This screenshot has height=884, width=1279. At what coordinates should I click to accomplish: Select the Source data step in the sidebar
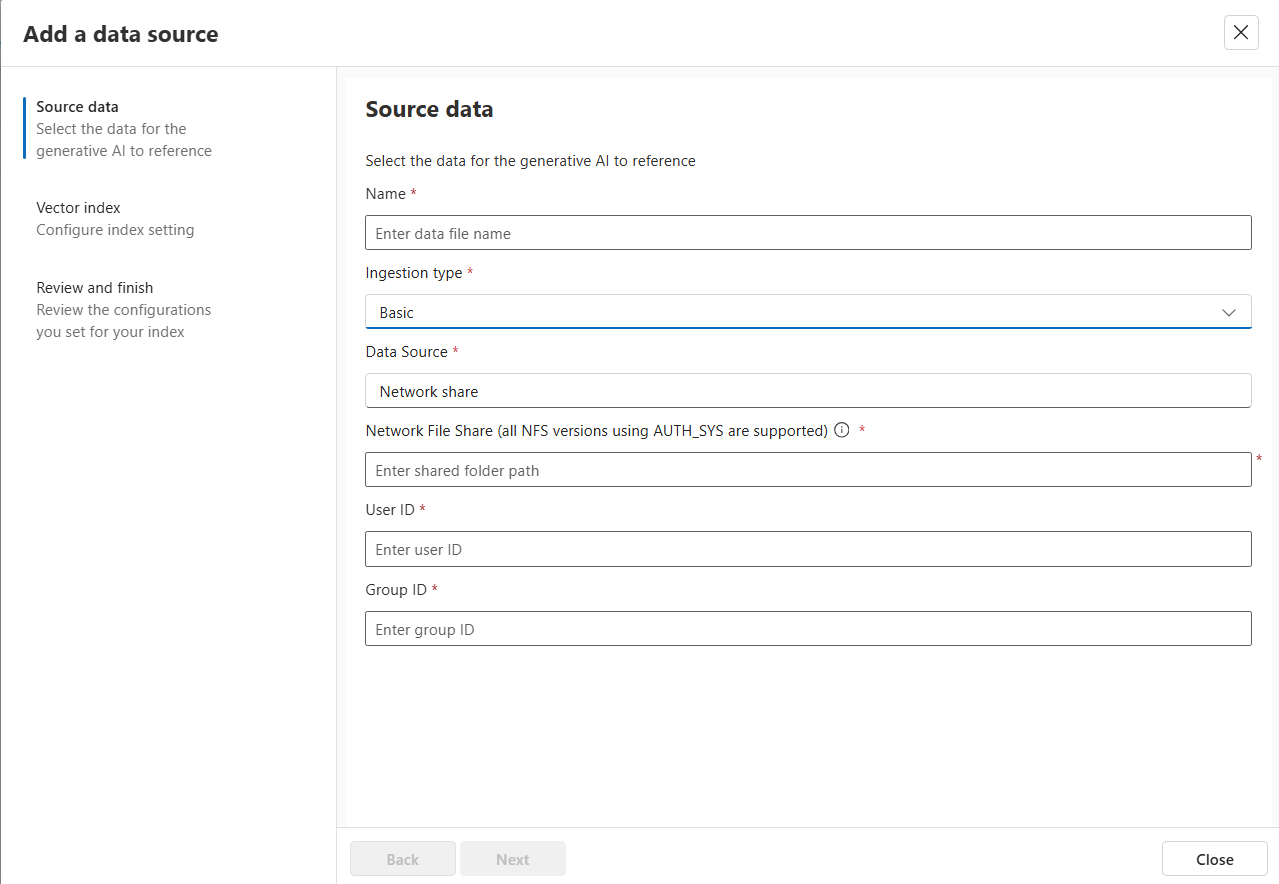click(x=77, y=106)
